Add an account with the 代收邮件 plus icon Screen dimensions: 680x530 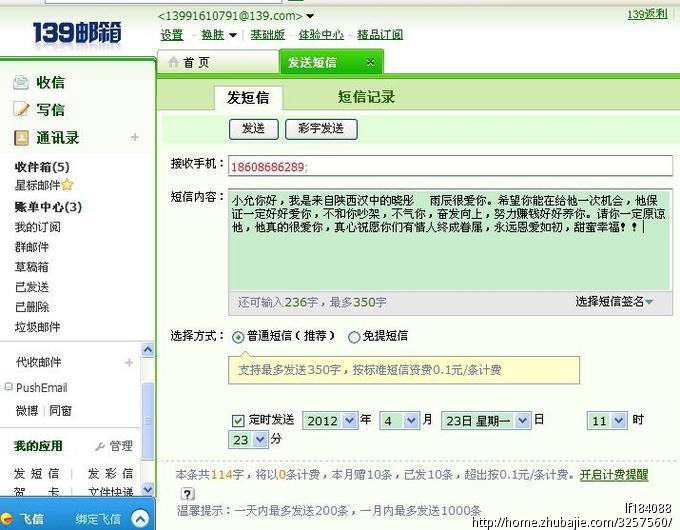[129, 362]
